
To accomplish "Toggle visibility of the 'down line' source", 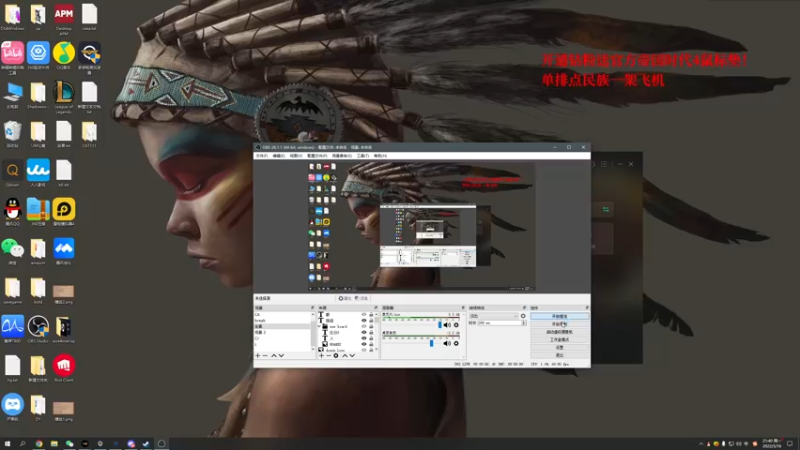I will tap(364, 350).
